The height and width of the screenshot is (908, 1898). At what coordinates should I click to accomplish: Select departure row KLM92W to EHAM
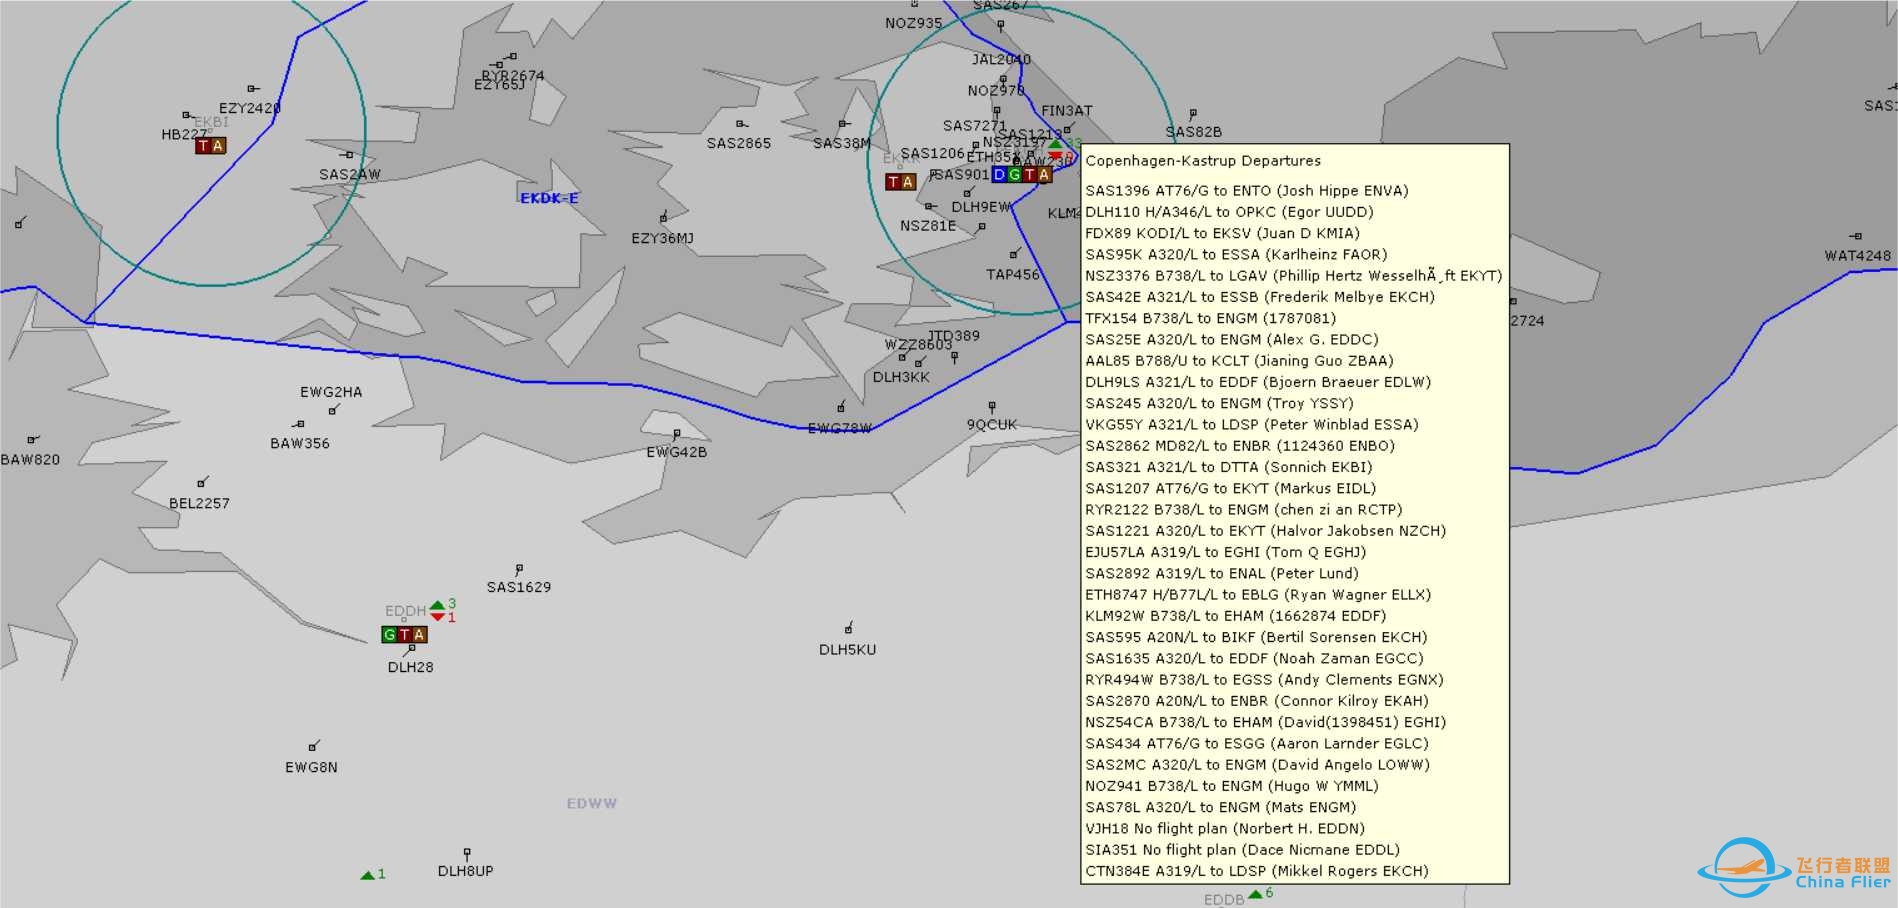[1236, 616]
